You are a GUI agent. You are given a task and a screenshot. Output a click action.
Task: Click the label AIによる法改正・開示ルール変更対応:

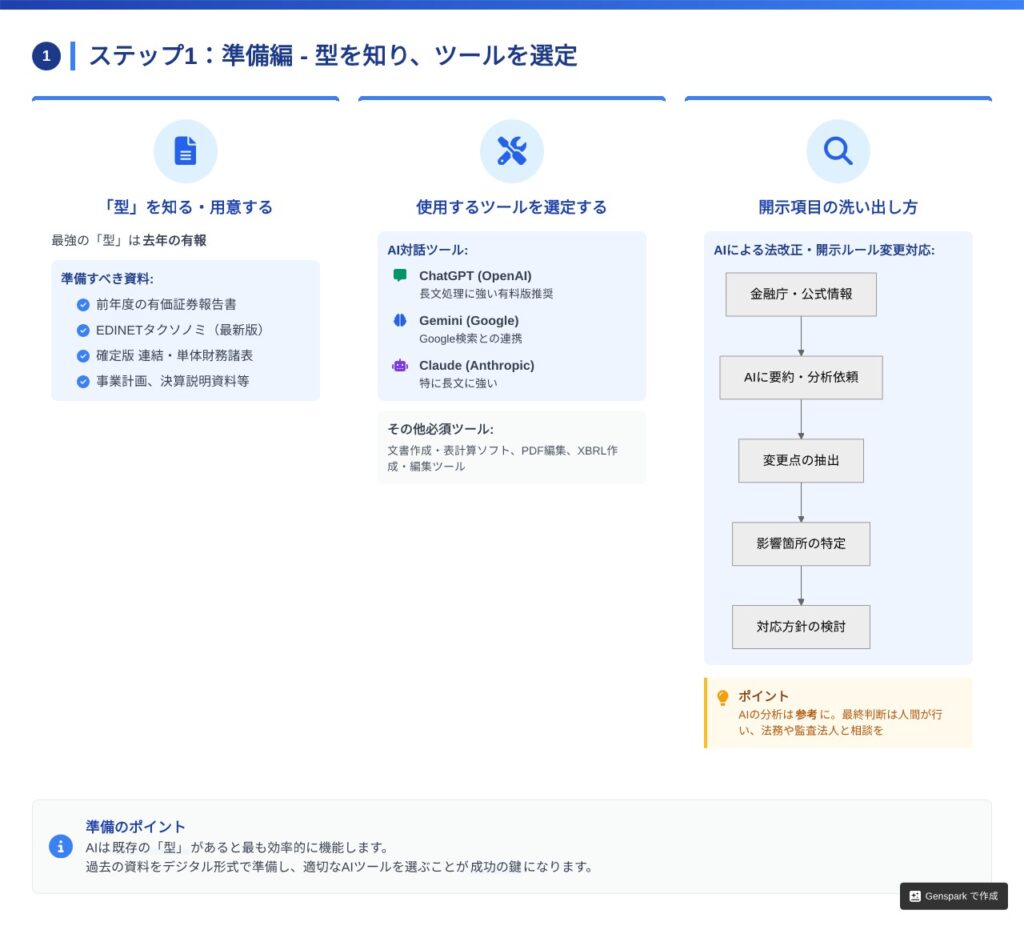(824, 250)
